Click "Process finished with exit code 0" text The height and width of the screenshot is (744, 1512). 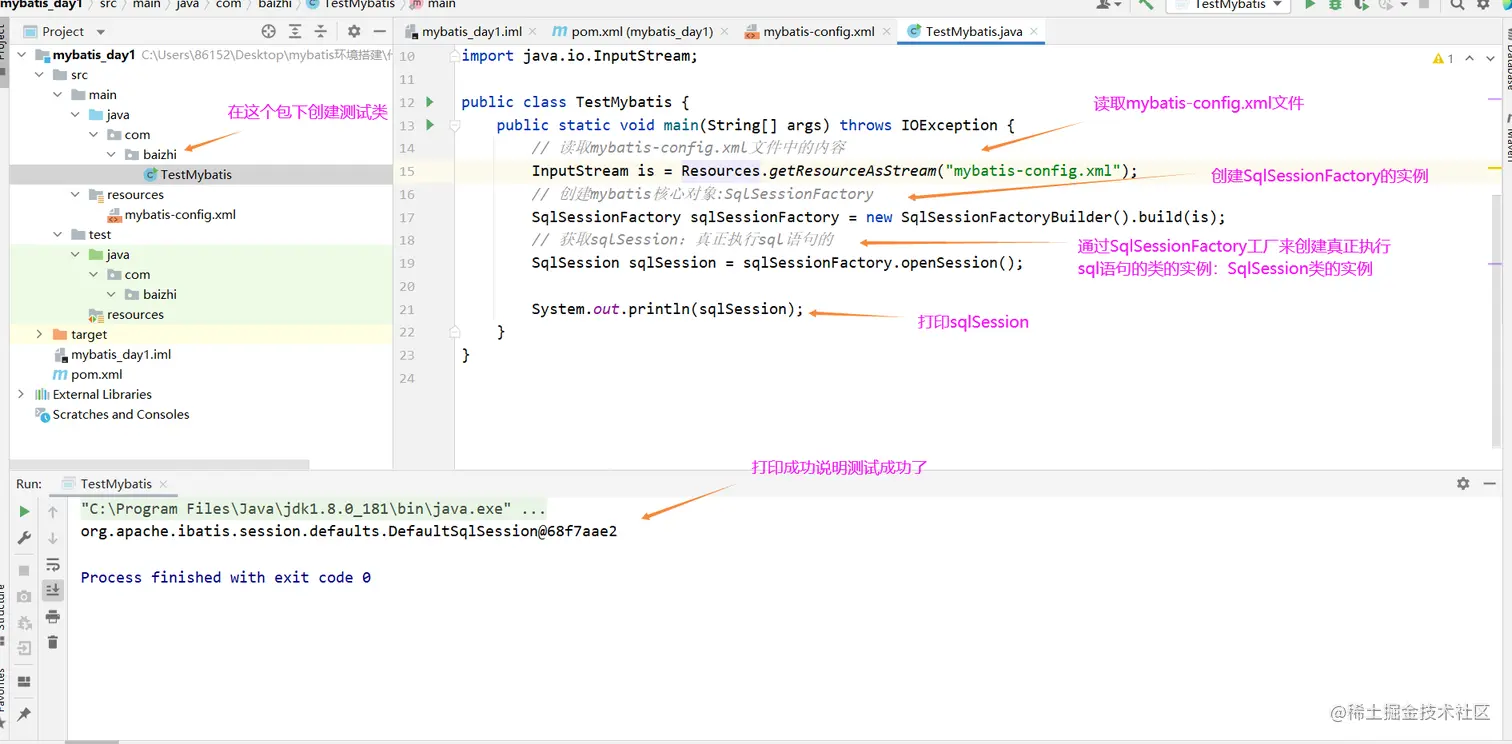[x=226, y=578]
